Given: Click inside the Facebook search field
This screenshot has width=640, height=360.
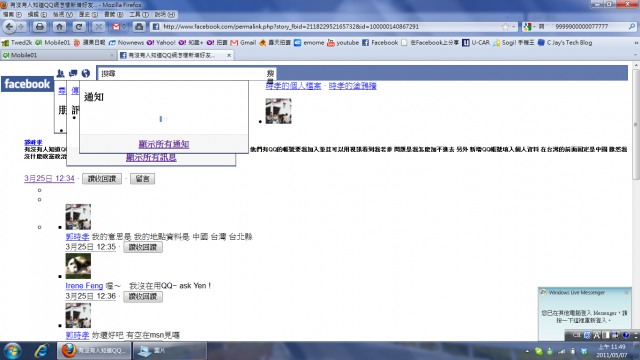Looking at the screenshot, I should (x=181, y=73).
